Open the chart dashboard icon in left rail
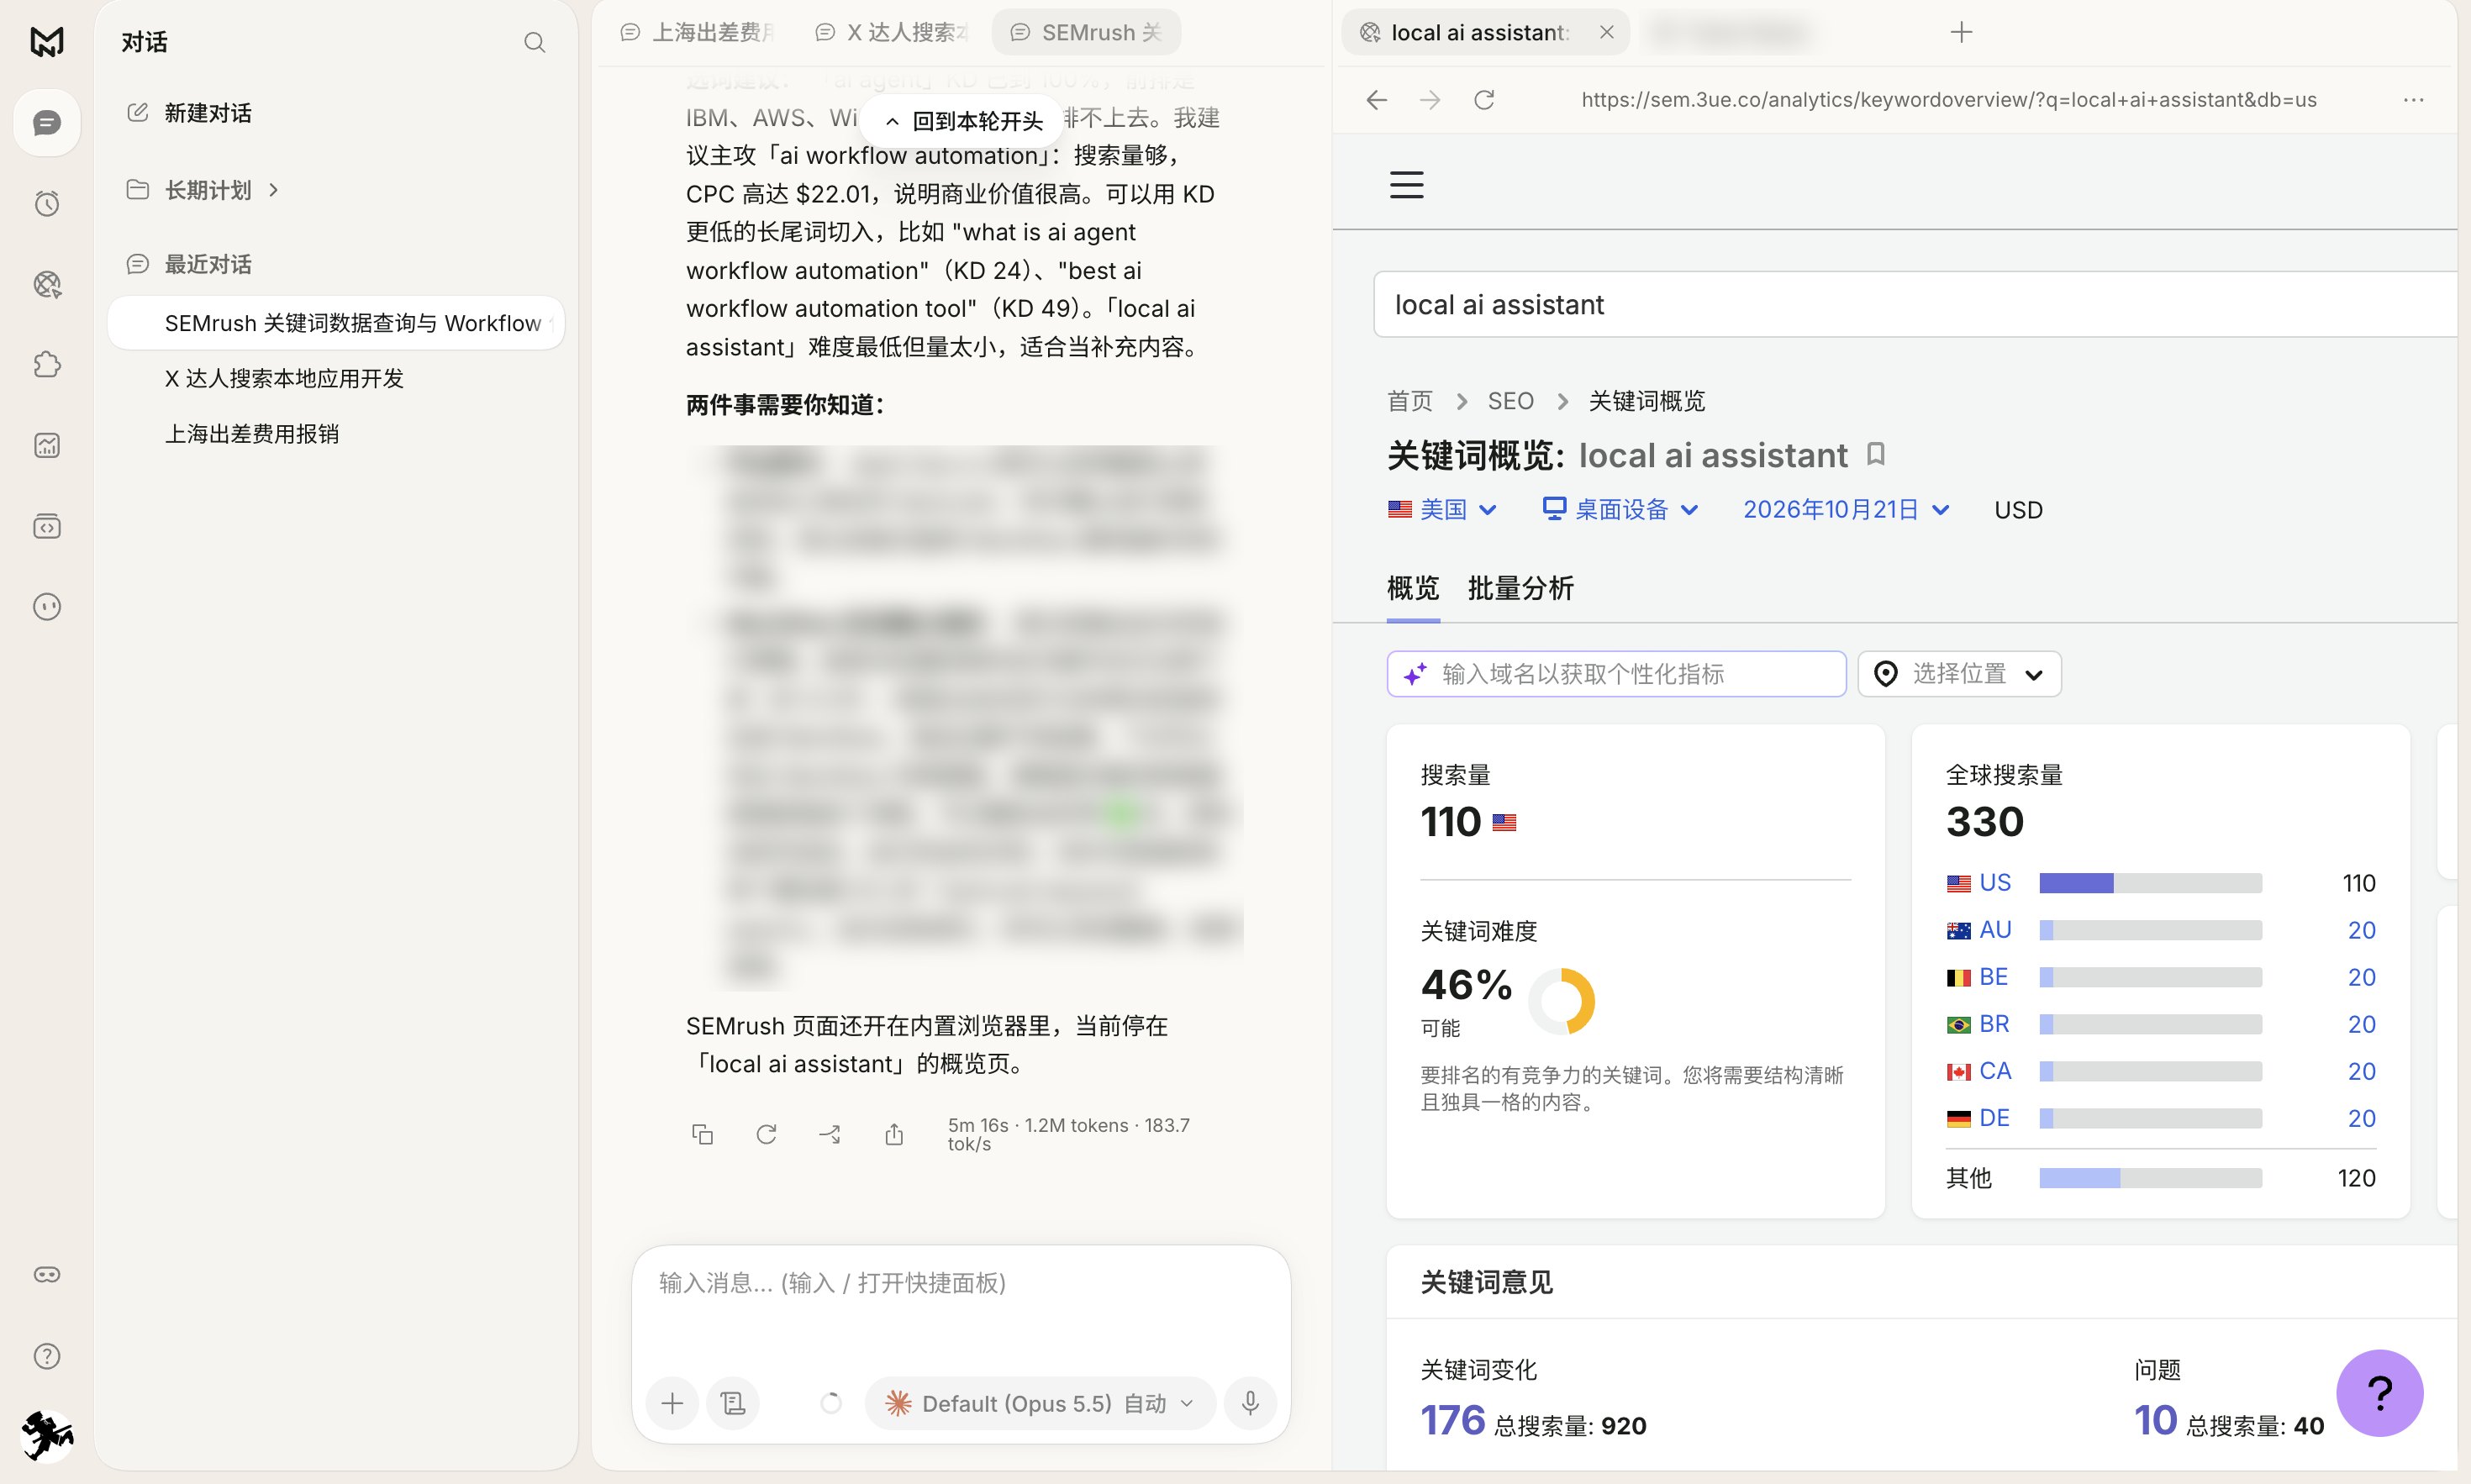2471x1484 pixels. (x=47, y=446)
